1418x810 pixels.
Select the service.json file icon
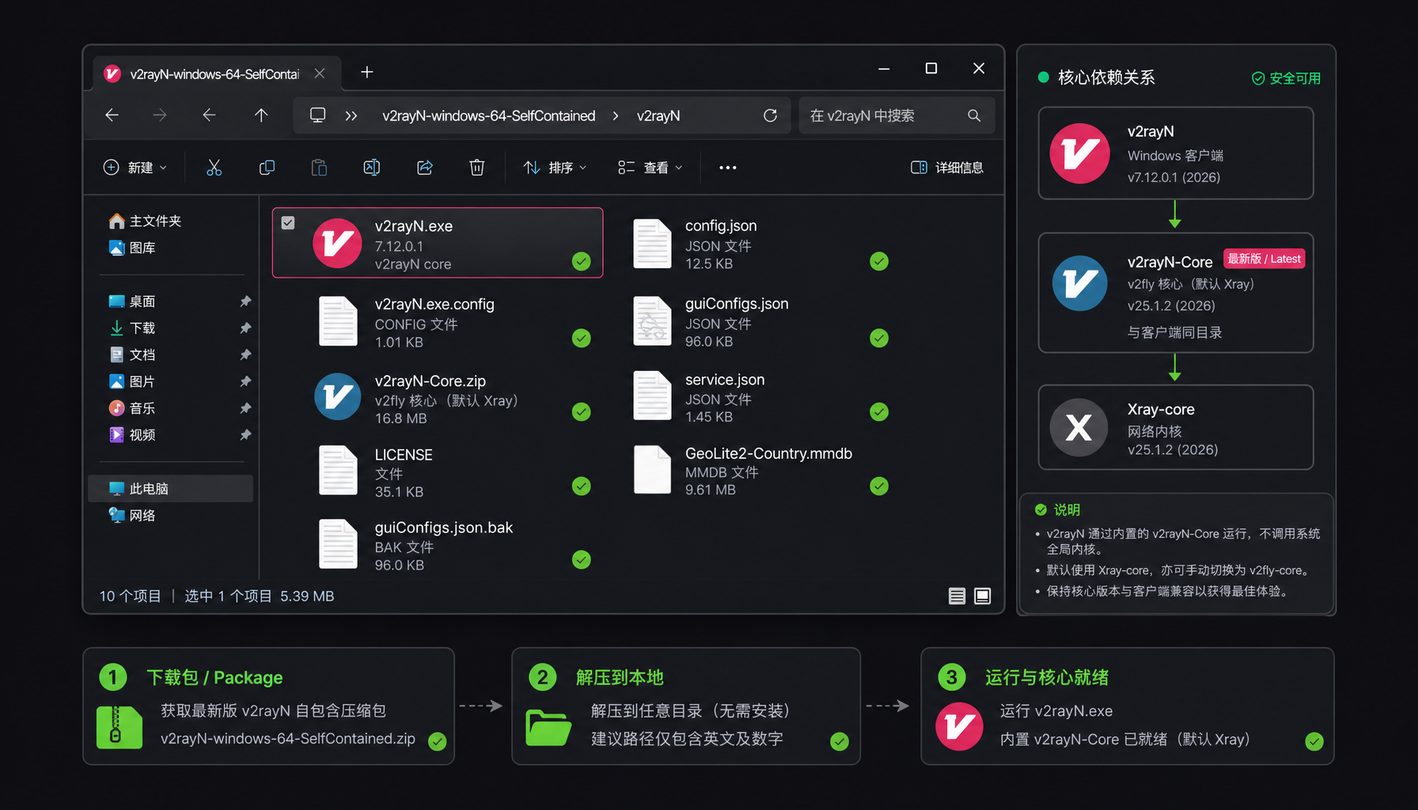[652, 396]
